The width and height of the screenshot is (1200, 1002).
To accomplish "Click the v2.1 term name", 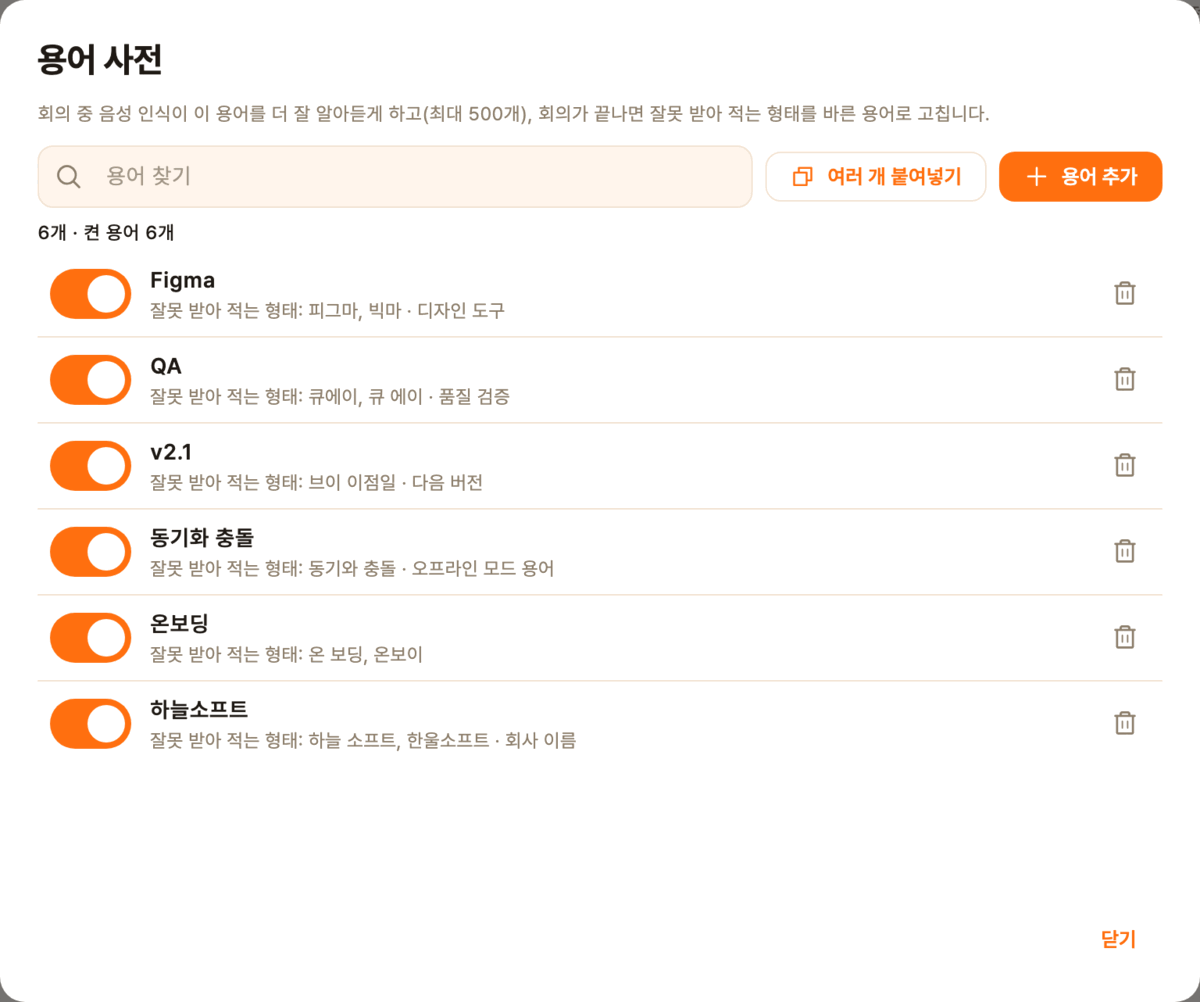I will click(171, 452).
